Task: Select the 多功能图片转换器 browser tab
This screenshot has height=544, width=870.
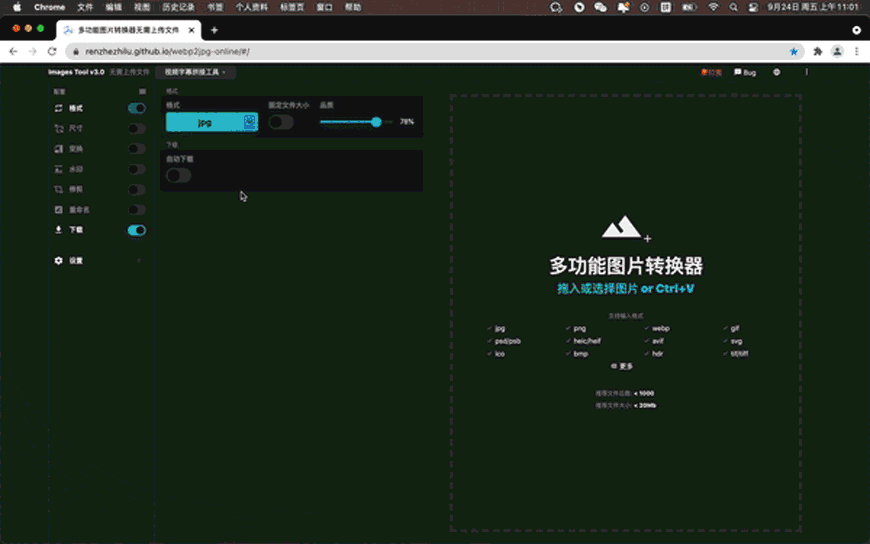Action: (129, 30)
